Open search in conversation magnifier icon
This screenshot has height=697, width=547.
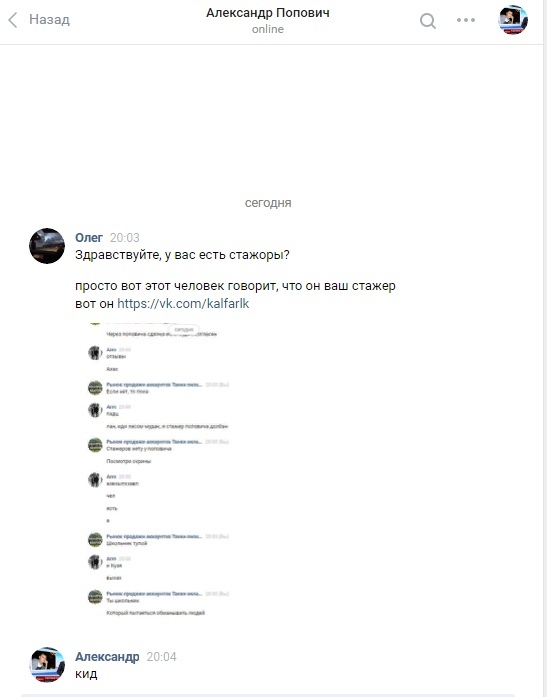tap(427, 20)
